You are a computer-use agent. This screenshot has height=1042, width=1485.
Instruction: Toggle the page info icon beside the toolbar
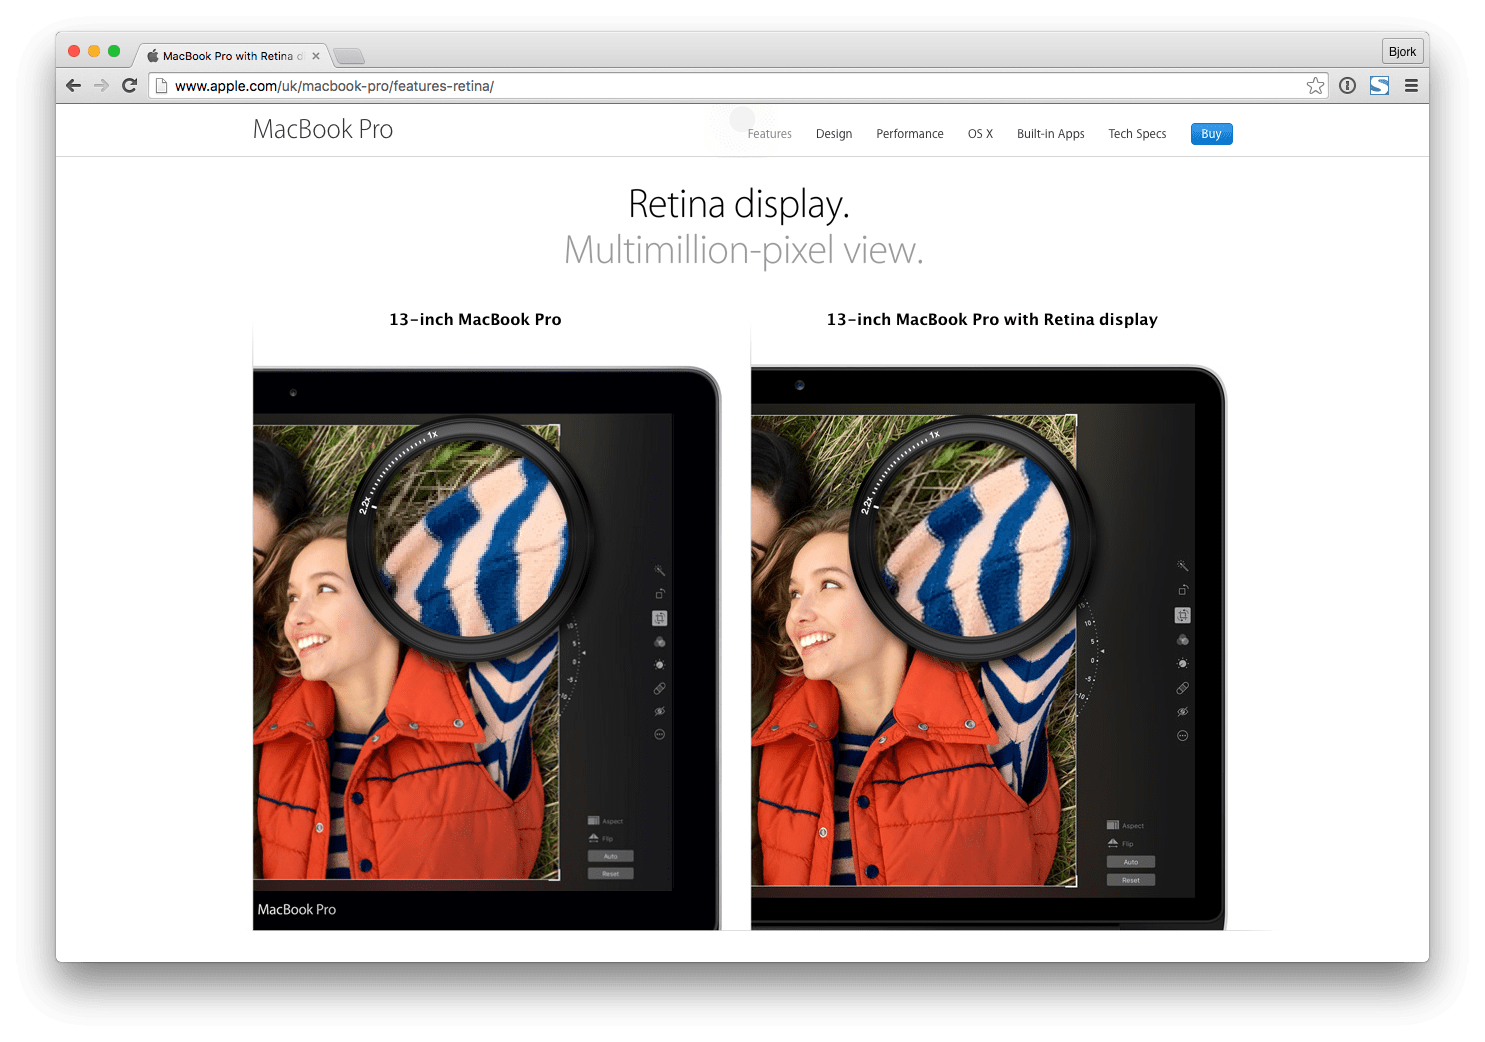[1347, 85]
